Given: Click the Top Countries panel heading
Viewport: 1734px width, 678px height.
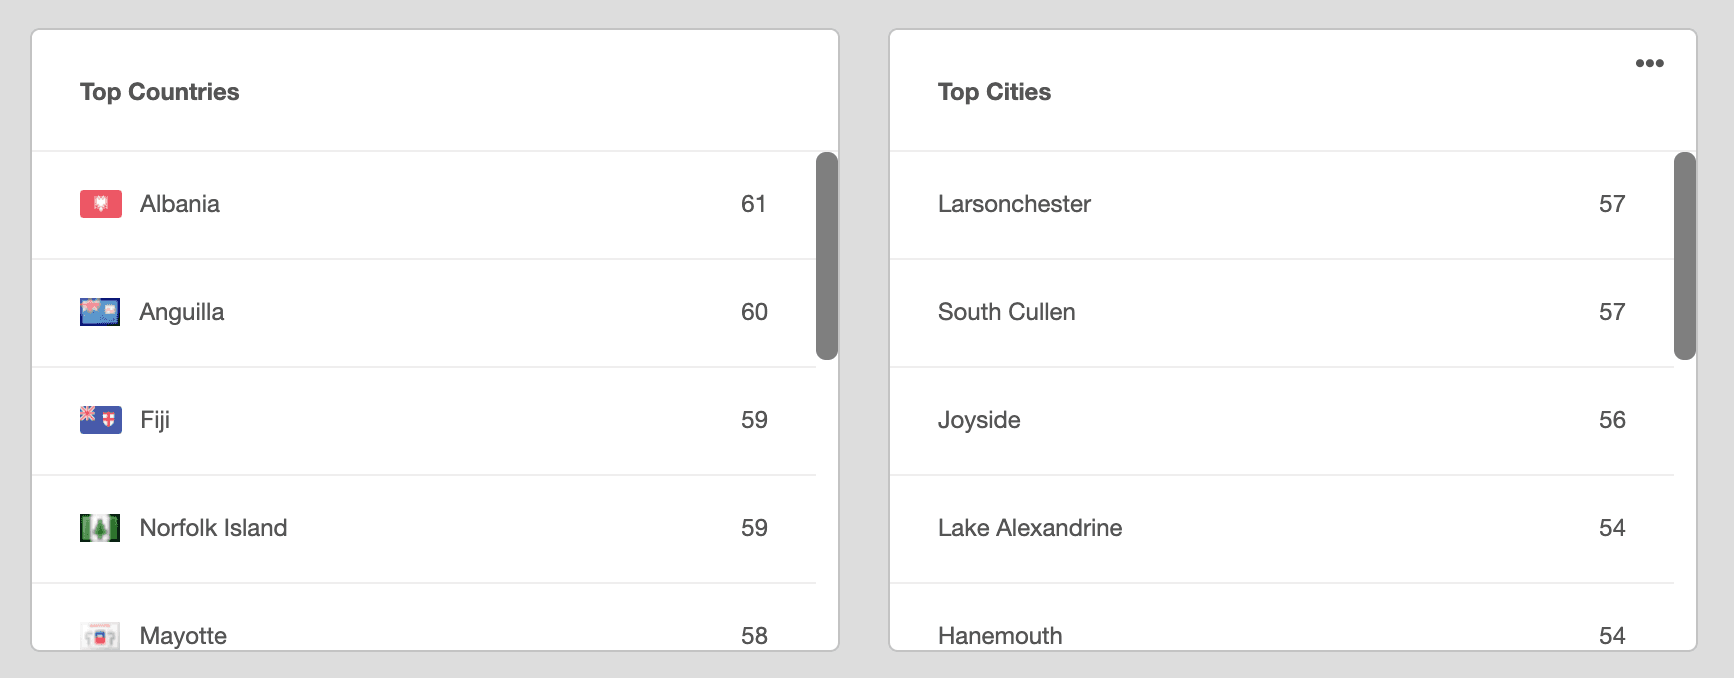Looking at the screenshot, I should [160, 92].
